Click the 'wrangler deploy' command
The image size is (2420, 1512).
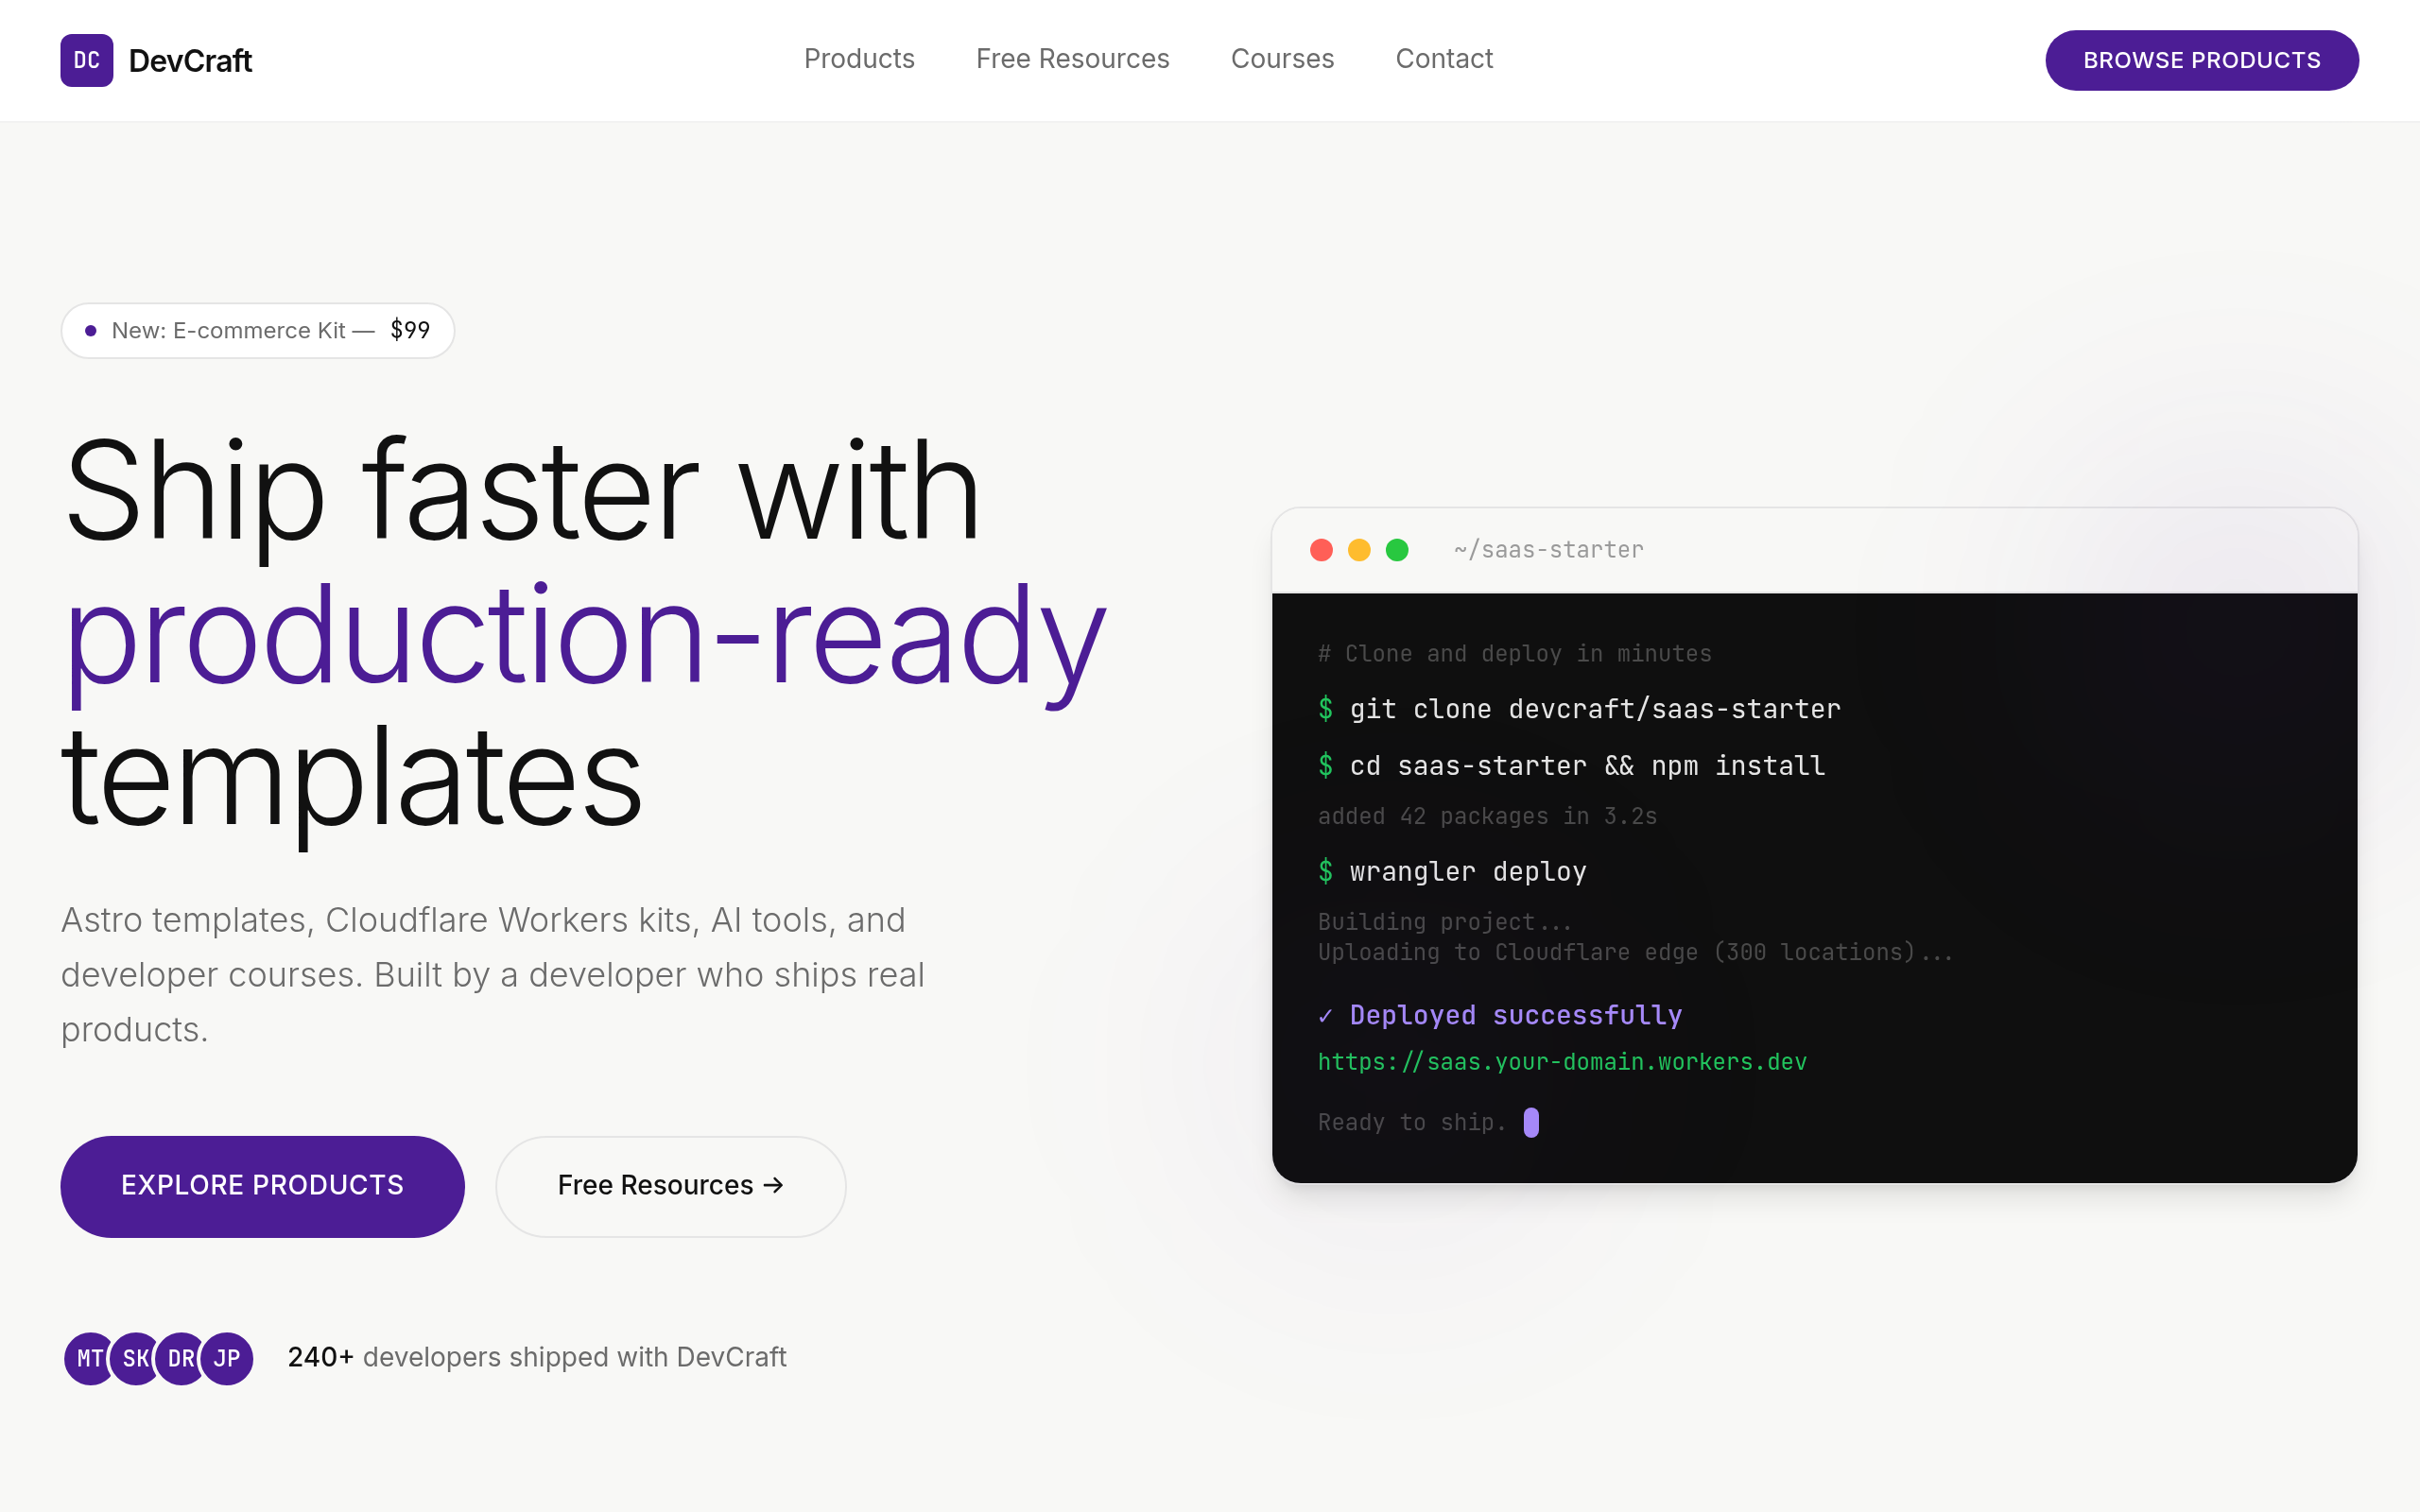tap(1467, 872)
